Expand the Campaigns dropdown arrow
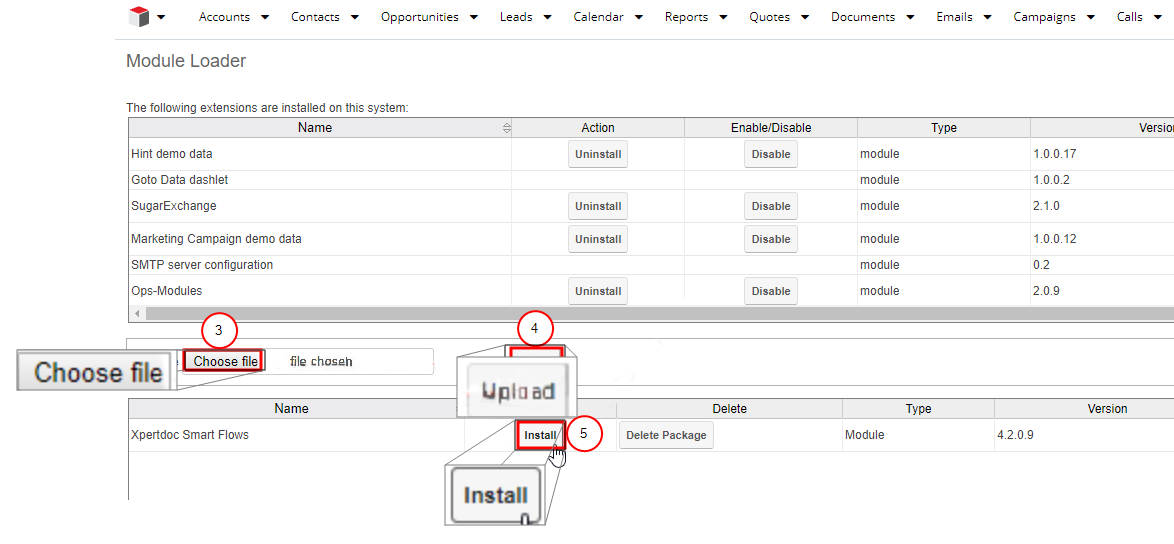Screen dimensions: 1174x544 pos(1090,17)
